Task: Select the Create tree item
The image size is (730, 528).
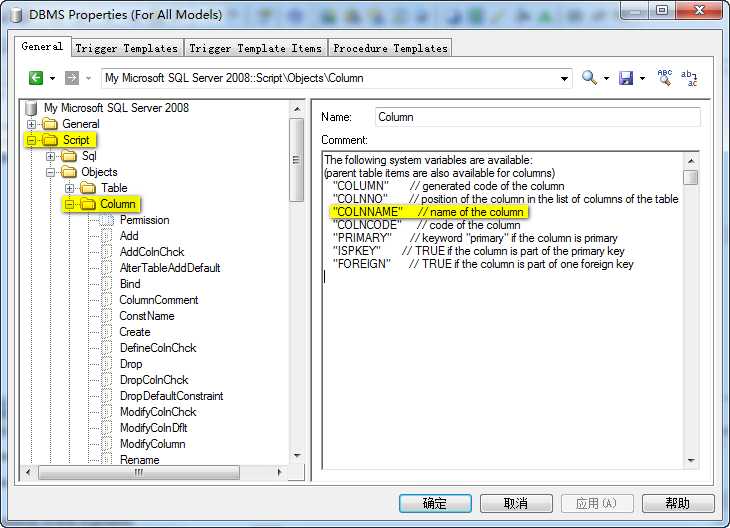Action: (135, 332)
